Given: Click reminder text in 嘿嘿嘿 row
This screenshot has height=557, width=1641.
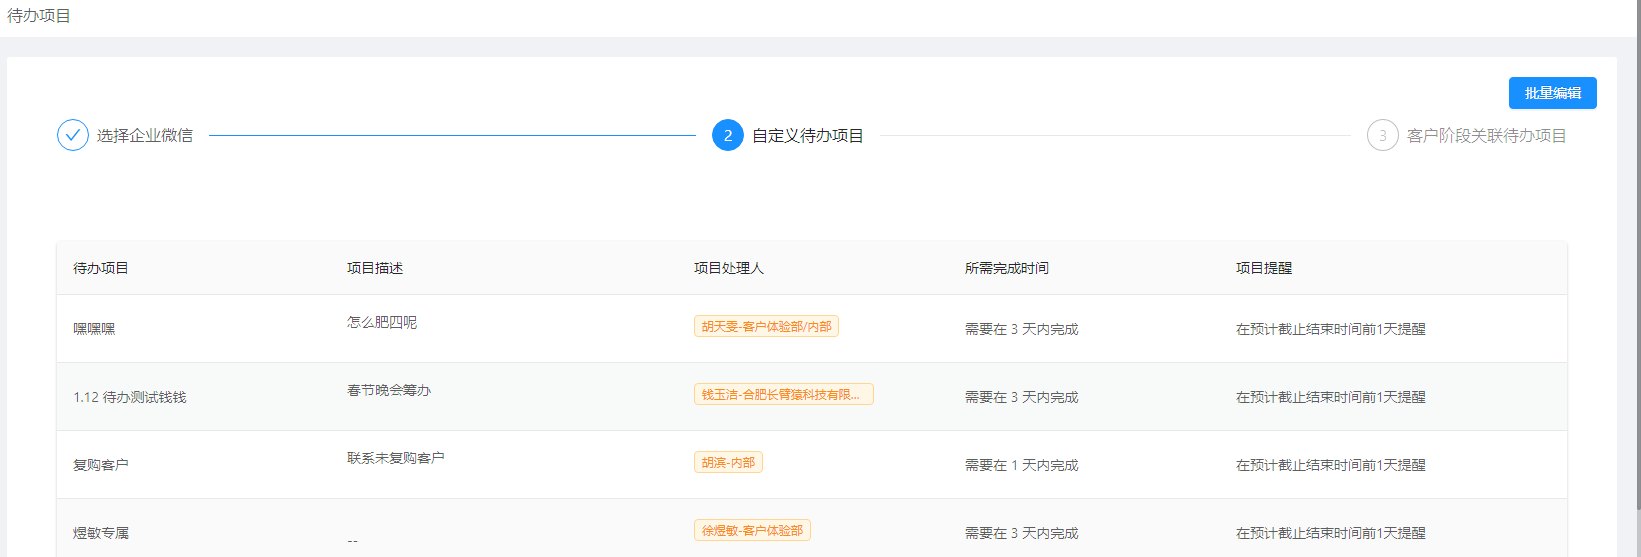Looking at the screenshot, I should tap(1331, 329).
